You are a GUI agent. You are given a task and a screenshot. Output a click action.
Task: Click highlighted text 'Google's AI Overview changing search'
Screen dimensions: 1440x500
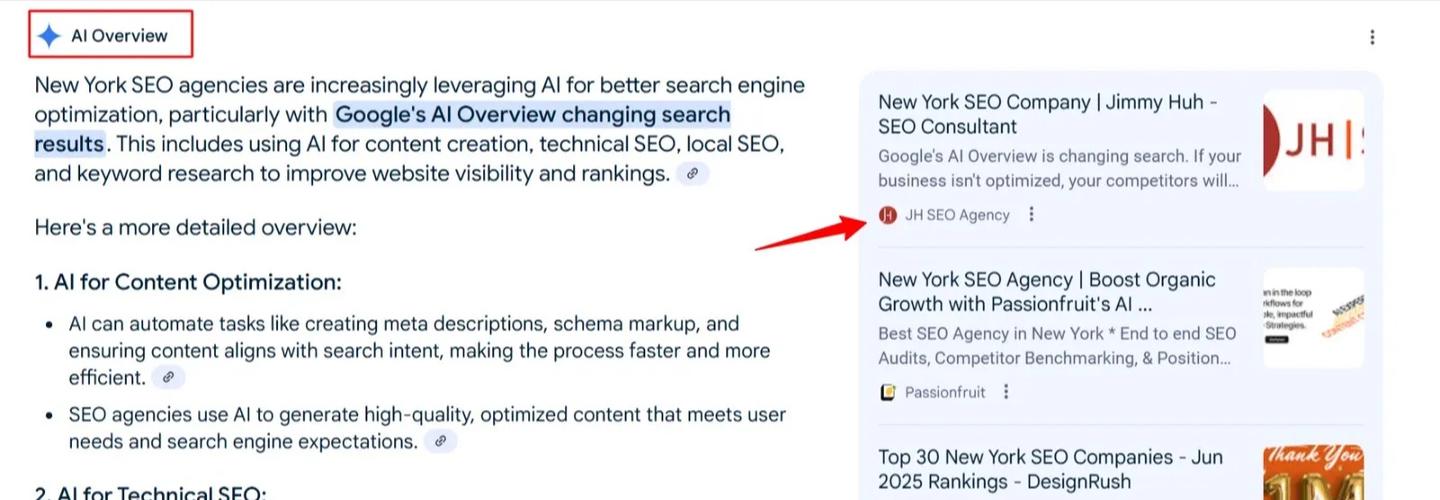click(x=532, y=114)
